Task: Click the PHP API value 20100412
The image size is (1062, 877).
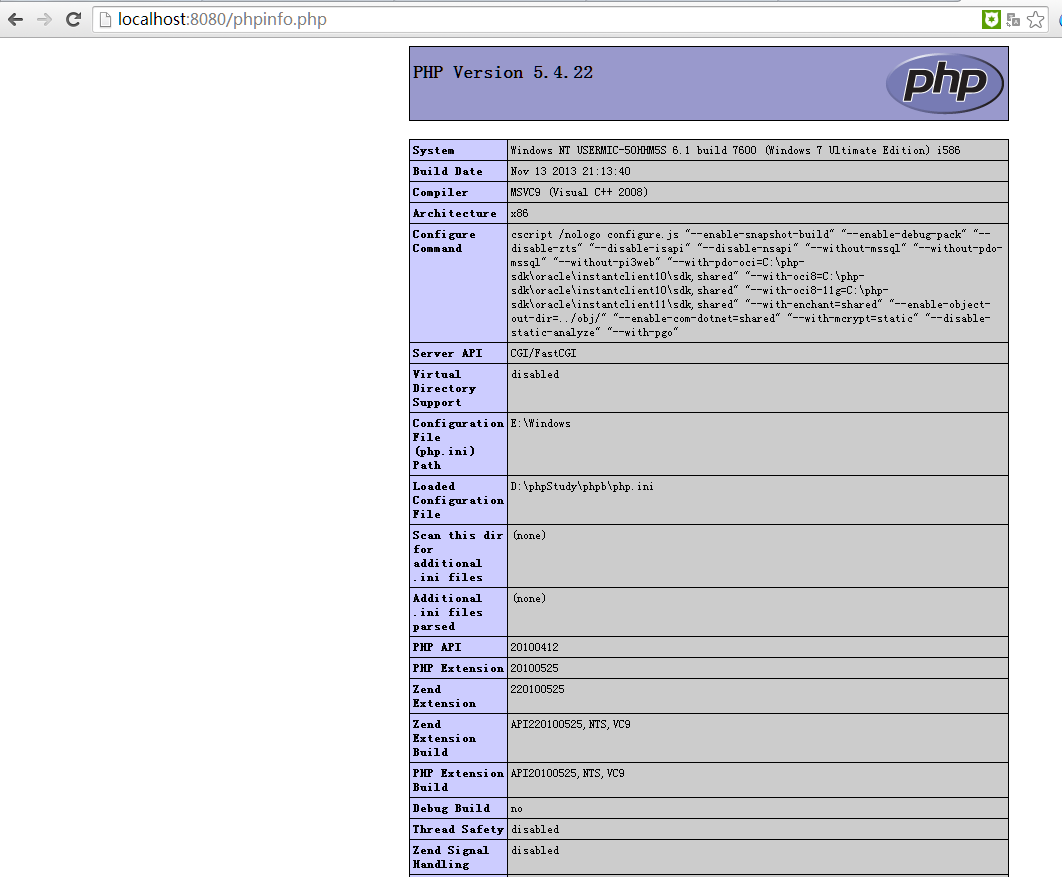Action: tap(536, 647)
